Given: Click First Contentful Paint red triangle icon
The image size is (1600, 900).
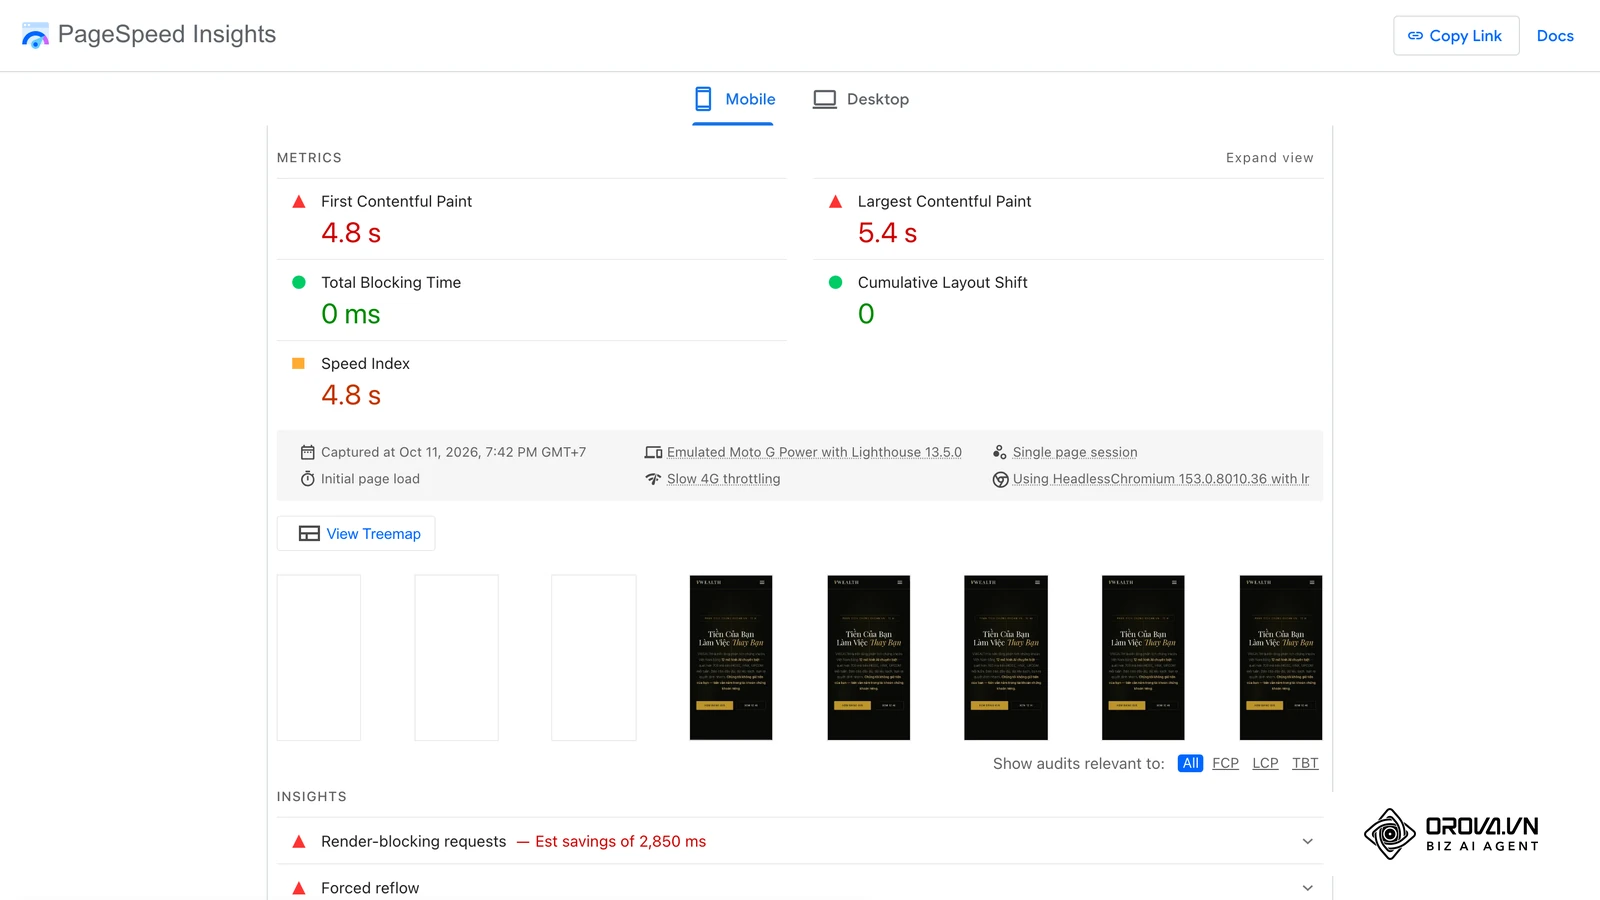Looking at the screenshot, I should [x=298, y=201].
